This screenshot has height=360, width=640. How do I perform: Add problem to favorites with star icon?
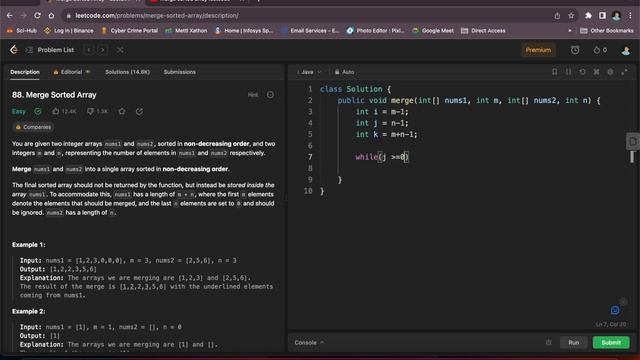pyautogui.click(x=122, y=111)
